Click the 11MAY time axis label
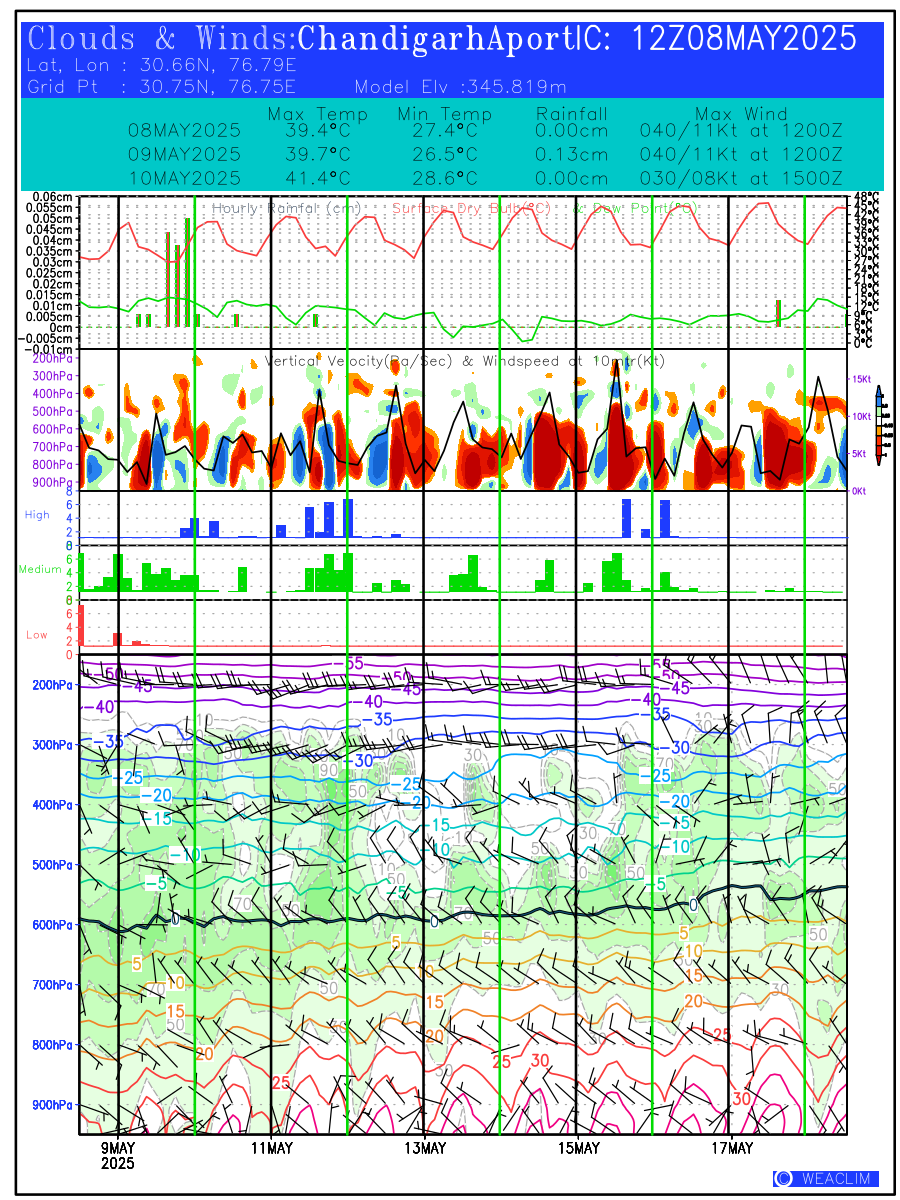Image resolution: width=900 pixels, height=1200 pixels. point(271,1147)
